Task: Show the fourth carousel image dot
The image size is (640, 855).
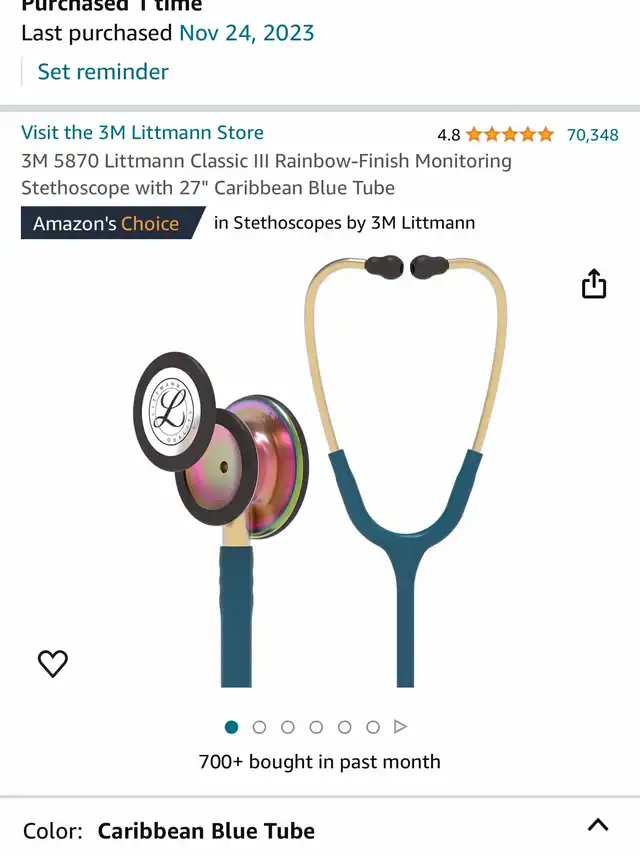Action: click(x=316, y=727)
